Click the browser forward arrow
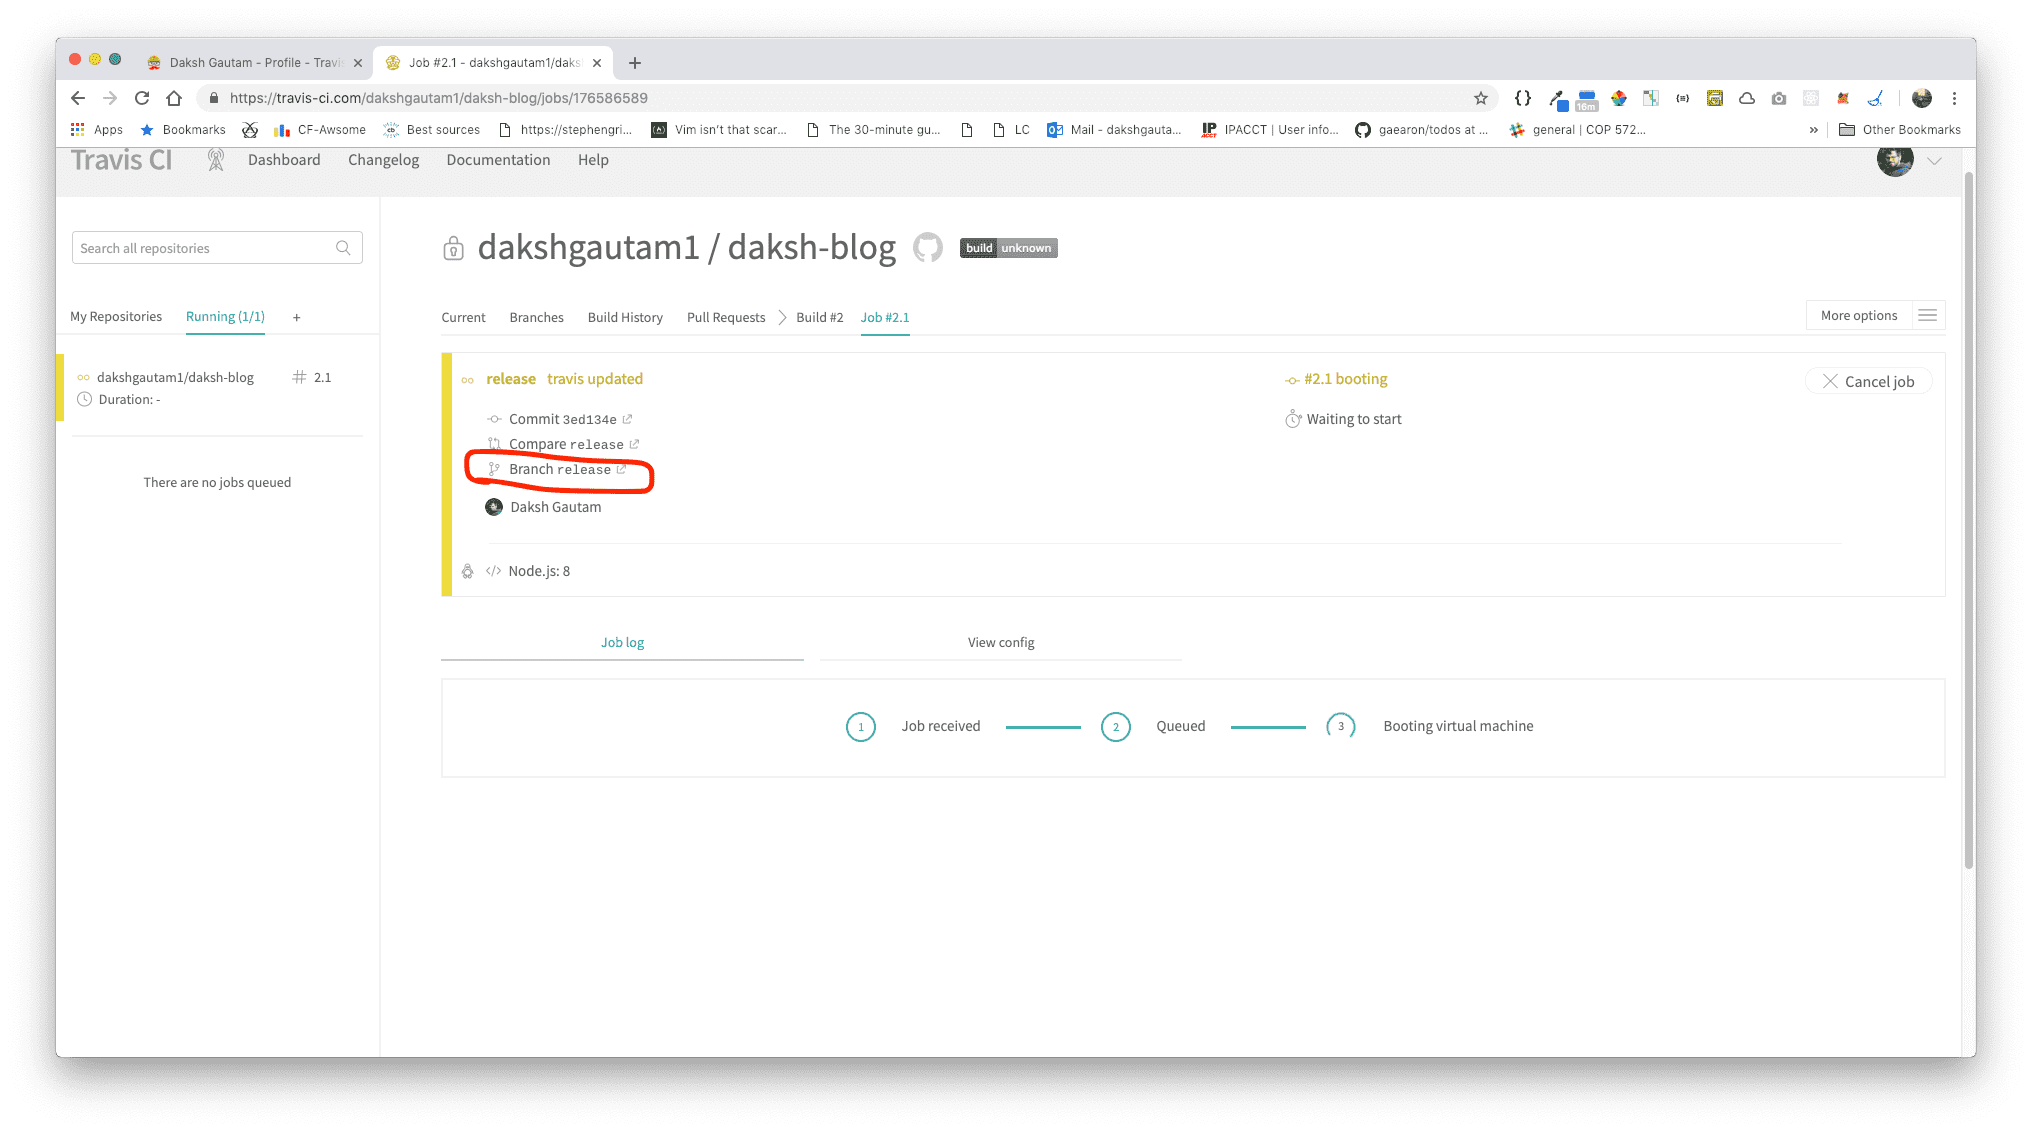 tap(110, 98)
